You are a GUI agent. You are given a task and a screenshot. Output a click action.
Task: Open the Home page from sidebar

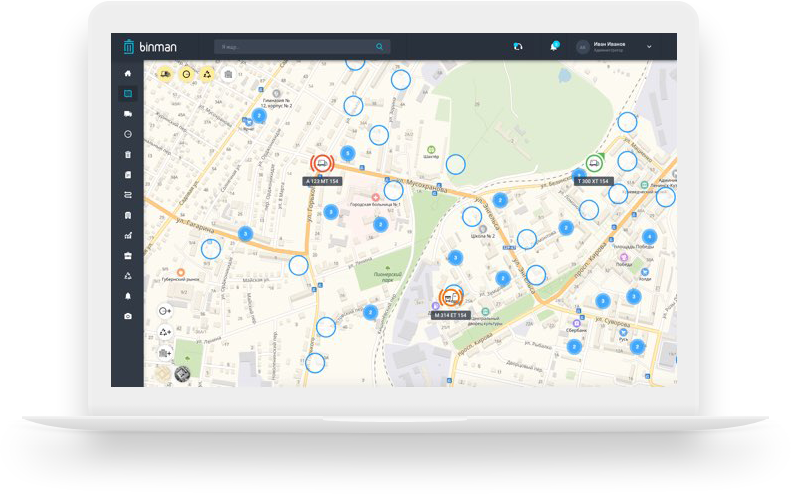[128, 74]
